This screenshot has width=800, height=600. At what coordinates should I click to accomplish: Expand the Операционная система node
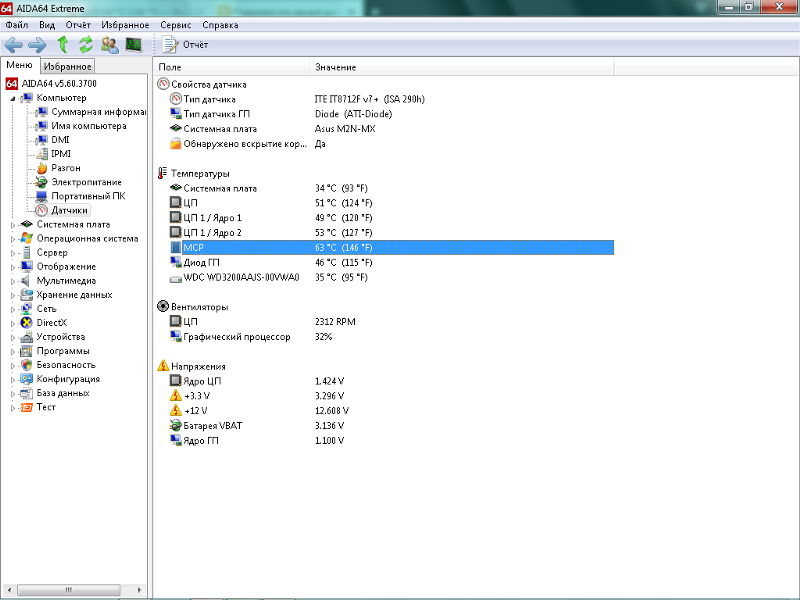pos(13,239)
